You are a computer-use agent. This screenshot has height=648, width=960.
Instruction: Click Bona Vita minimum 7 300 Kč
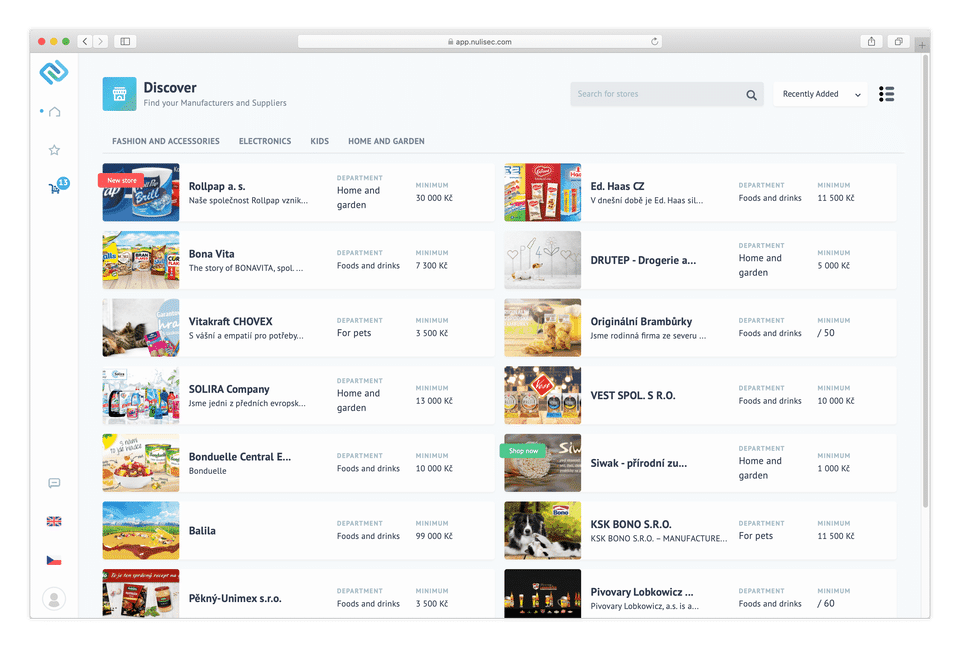pyautogui.click(x=432, y=266)
